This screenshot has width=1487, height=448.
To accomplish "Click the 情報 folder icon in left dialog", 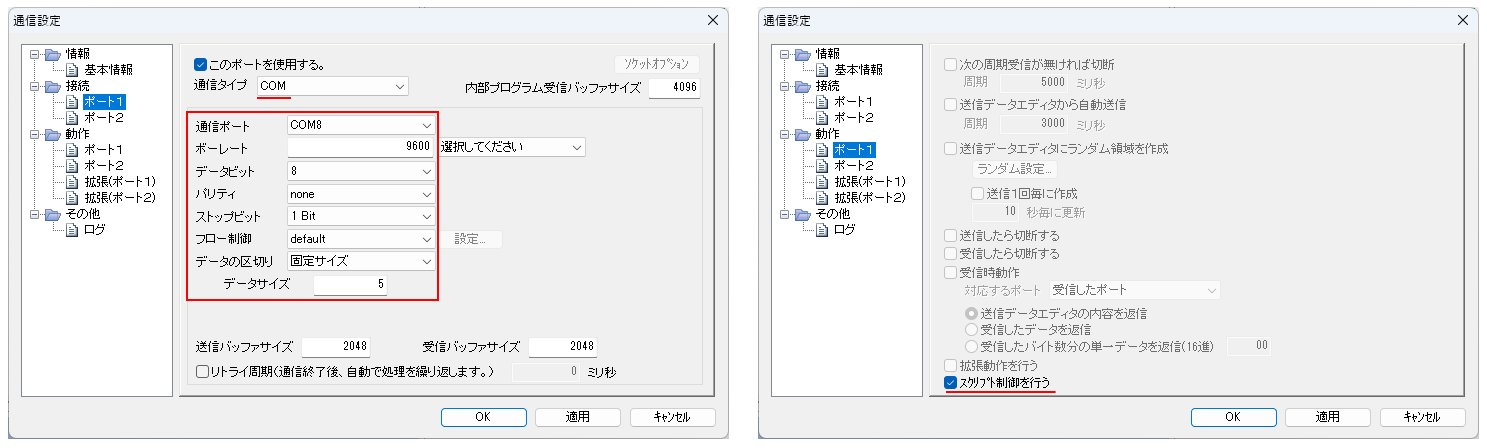I will (x=52, y=54).
